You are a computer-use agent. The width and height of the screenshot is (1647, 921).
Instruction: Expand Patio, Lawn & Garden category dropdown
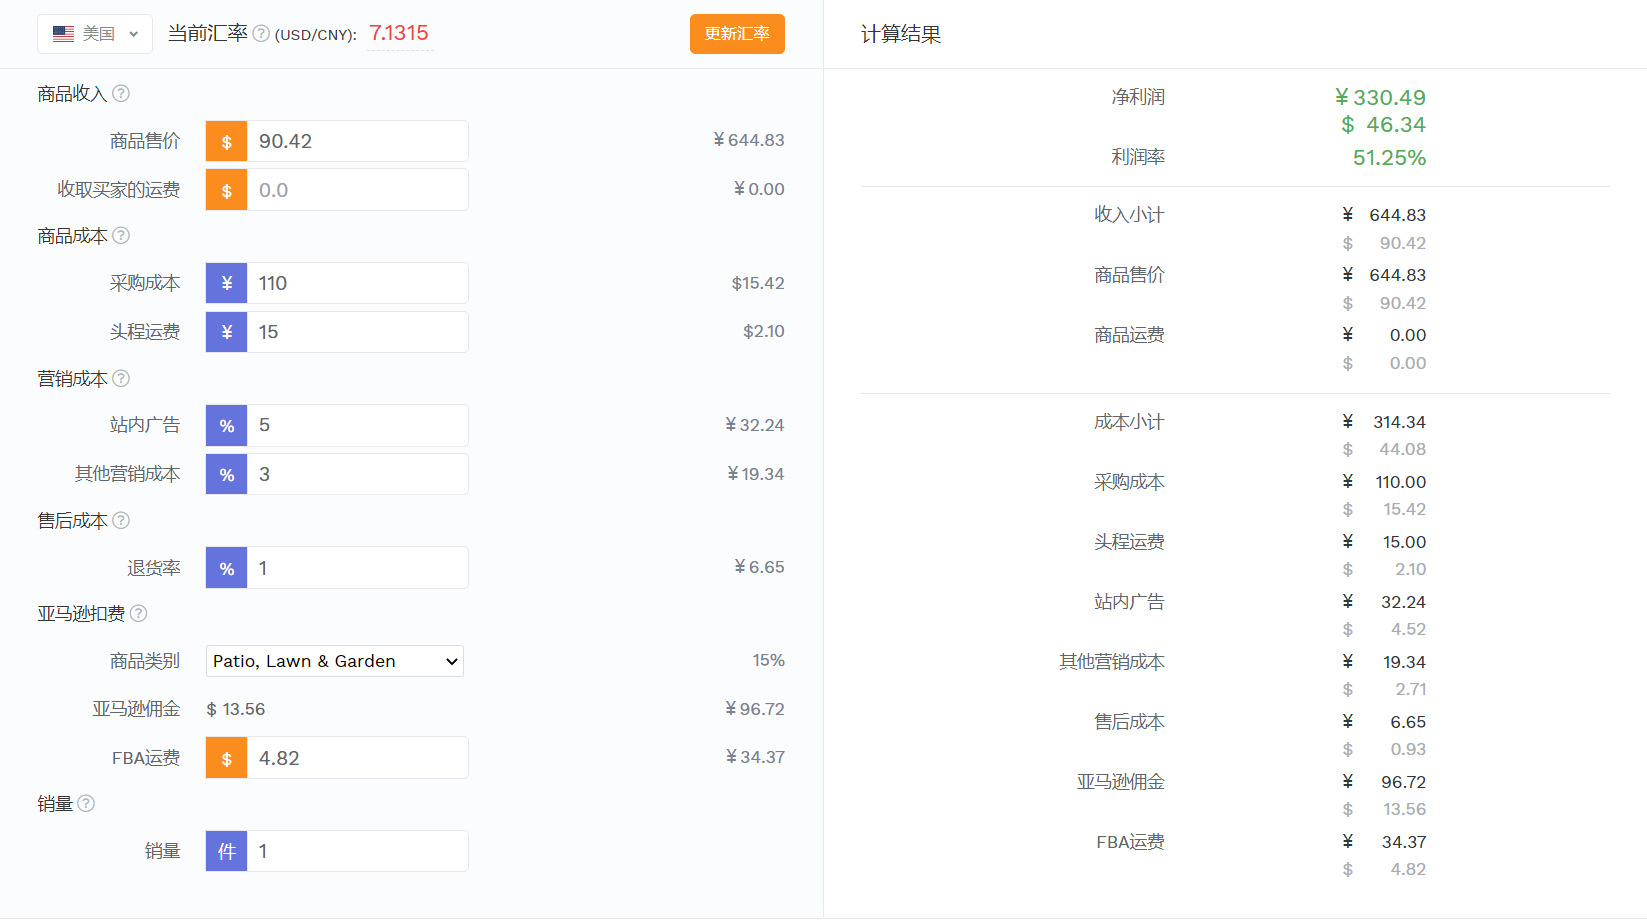coord(335,661)
